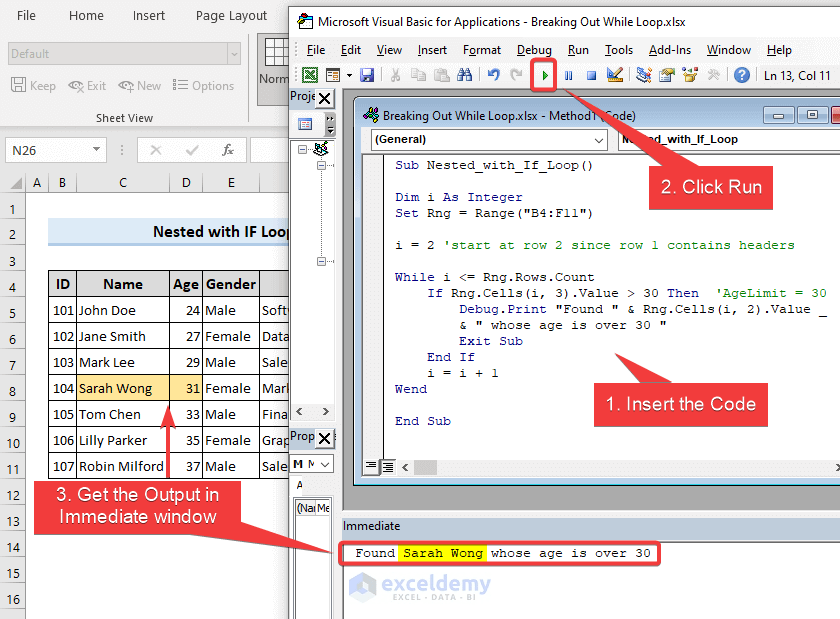Click the Paste icon in the VBA toolbar
Image resolution: width=840 pixels, height=619 pixels.
coord(440,75)
